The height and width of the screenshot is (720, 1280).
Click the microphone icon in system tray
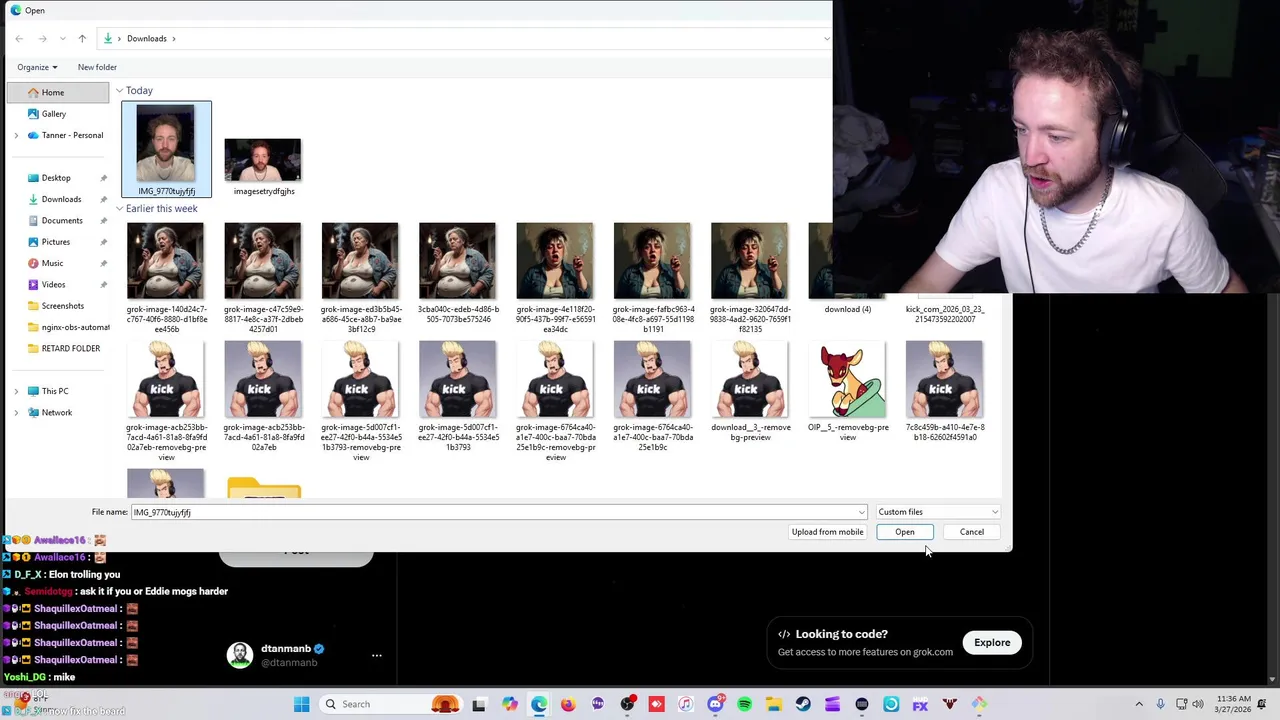click(1160, 704)
